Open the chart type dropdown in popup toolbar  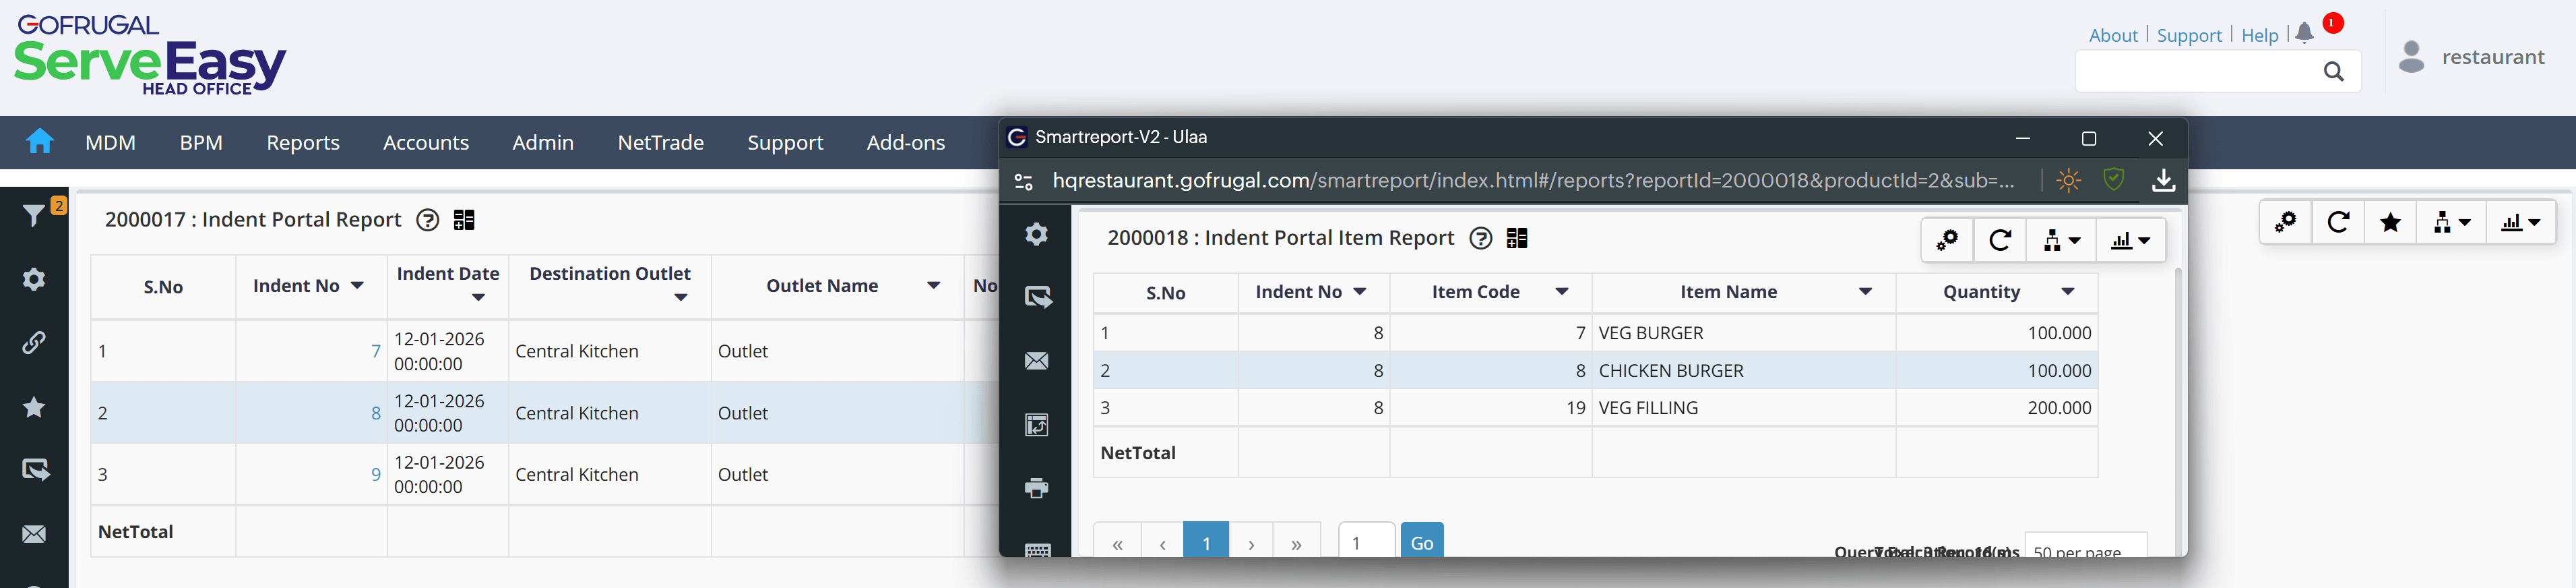click(x=2131, y=240)
